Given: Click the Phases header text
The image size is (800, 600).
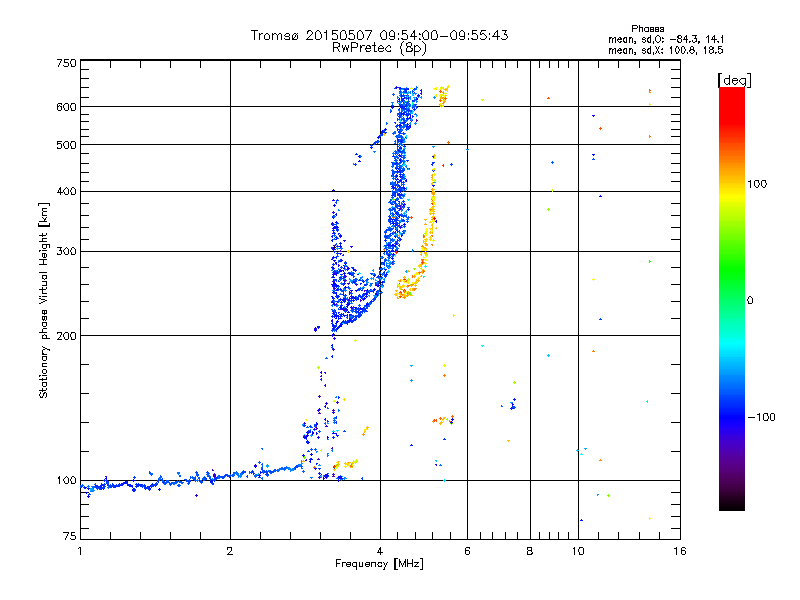Looking at the screenshot, I should (647, 29).
